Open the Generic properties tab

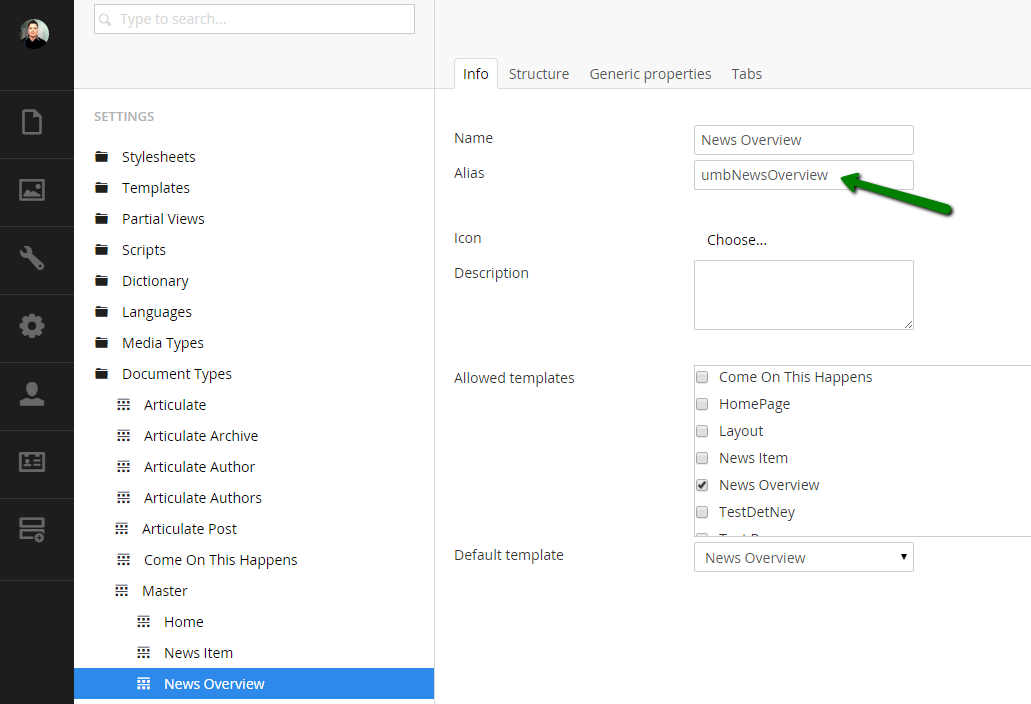650,74
